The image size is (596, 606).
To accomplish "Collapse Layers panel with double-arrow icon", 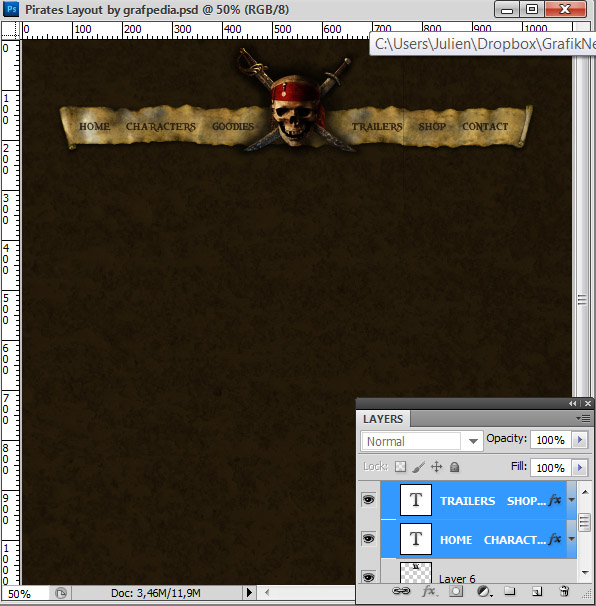I will (x=573, y=403).
